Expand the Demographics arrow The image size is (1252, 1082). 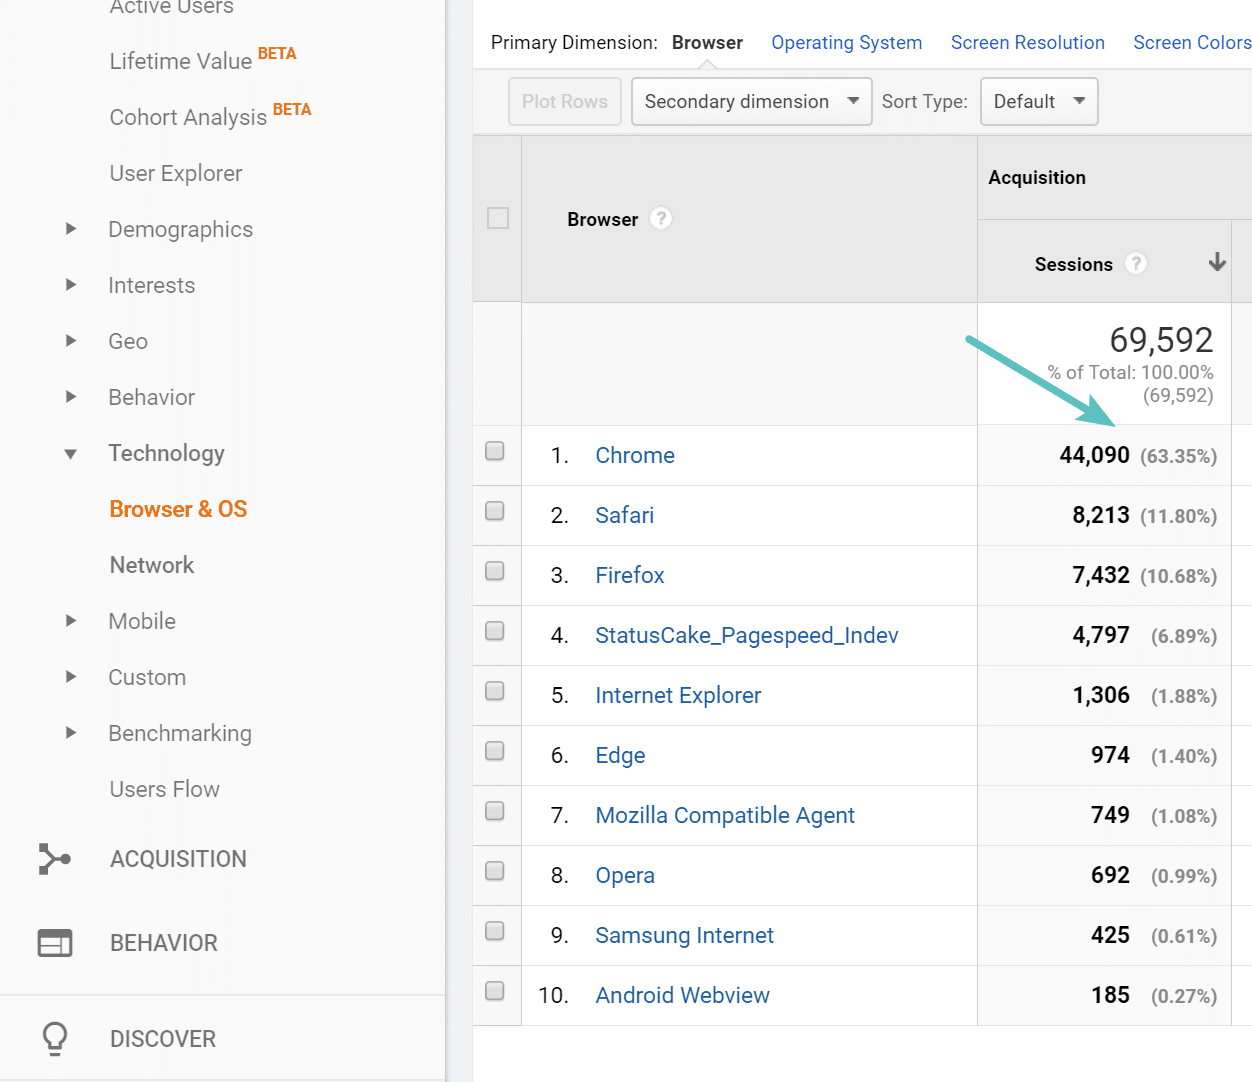tap(71, 229)
